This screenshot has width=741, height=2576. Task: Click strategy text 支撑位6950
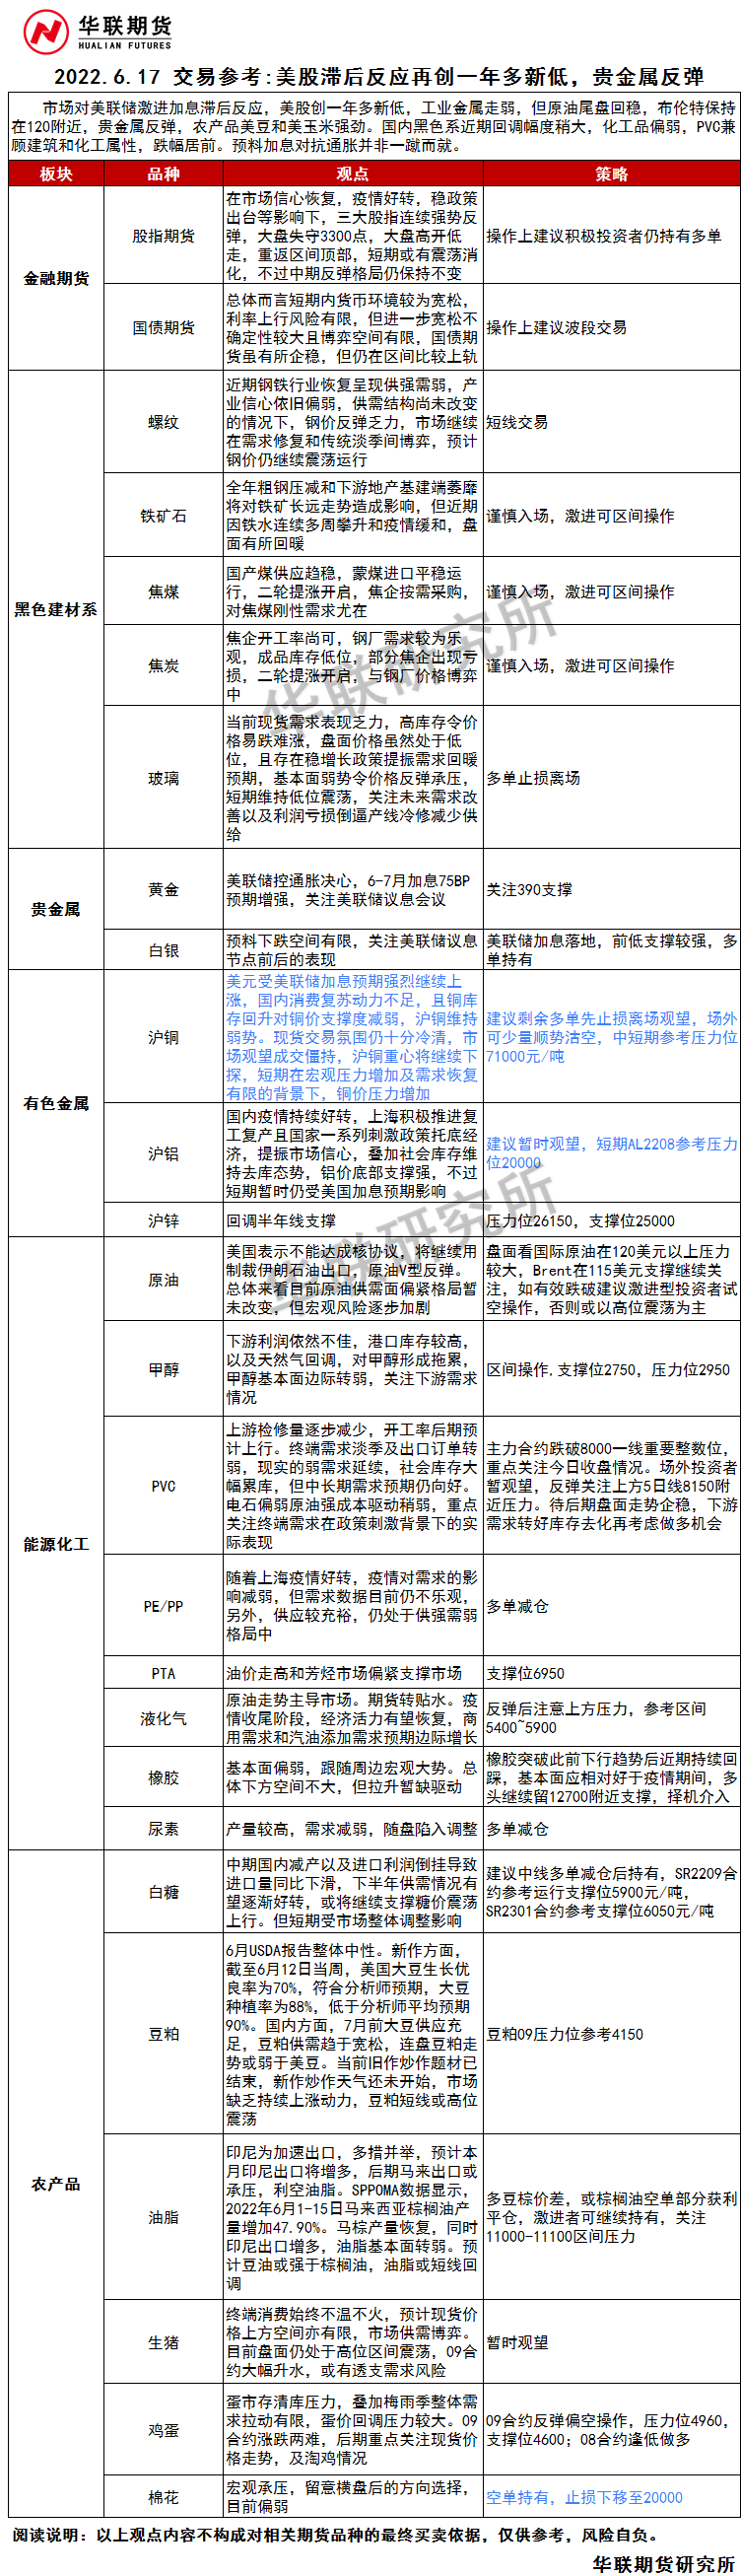click(x=525, y=1673)
